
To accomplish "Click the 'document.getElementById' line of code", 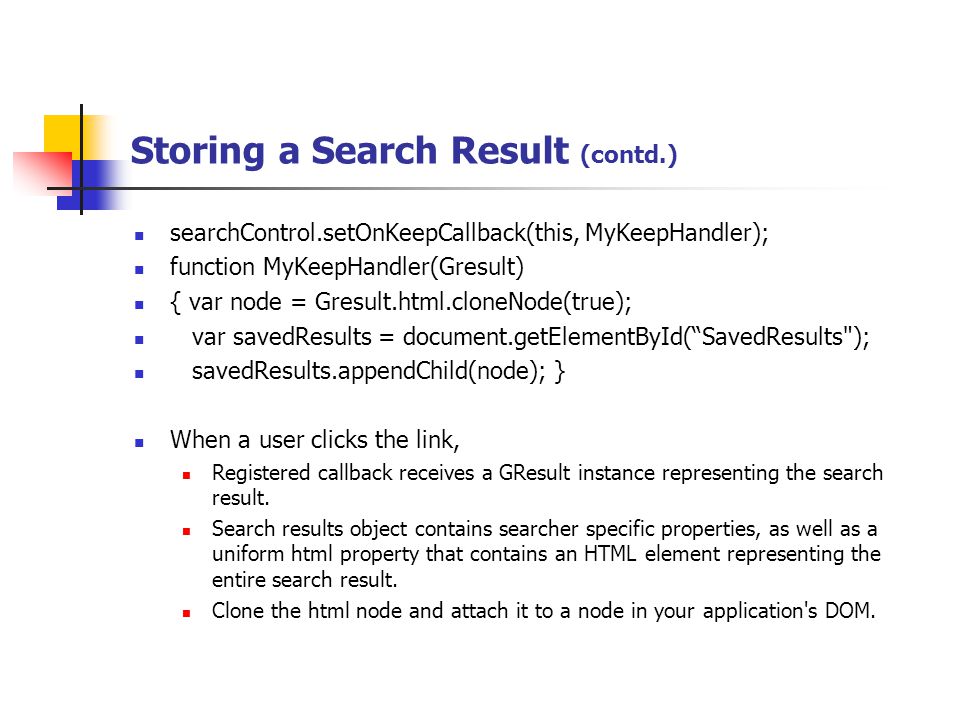I will pyautogui.click(x=530, y=337).
